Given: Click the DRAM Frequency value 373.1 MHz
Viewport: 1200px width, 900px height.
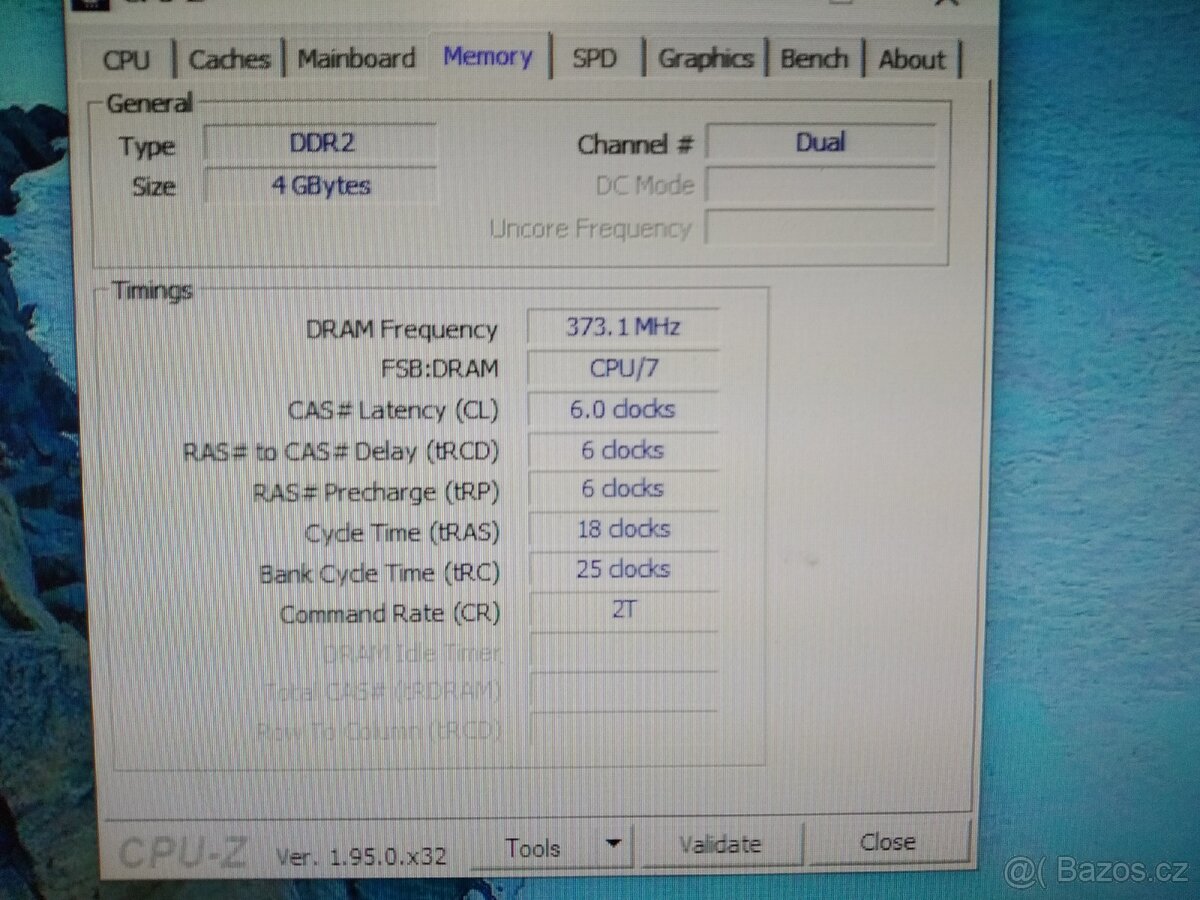Looking at the screenshot, I should (622, 327).
